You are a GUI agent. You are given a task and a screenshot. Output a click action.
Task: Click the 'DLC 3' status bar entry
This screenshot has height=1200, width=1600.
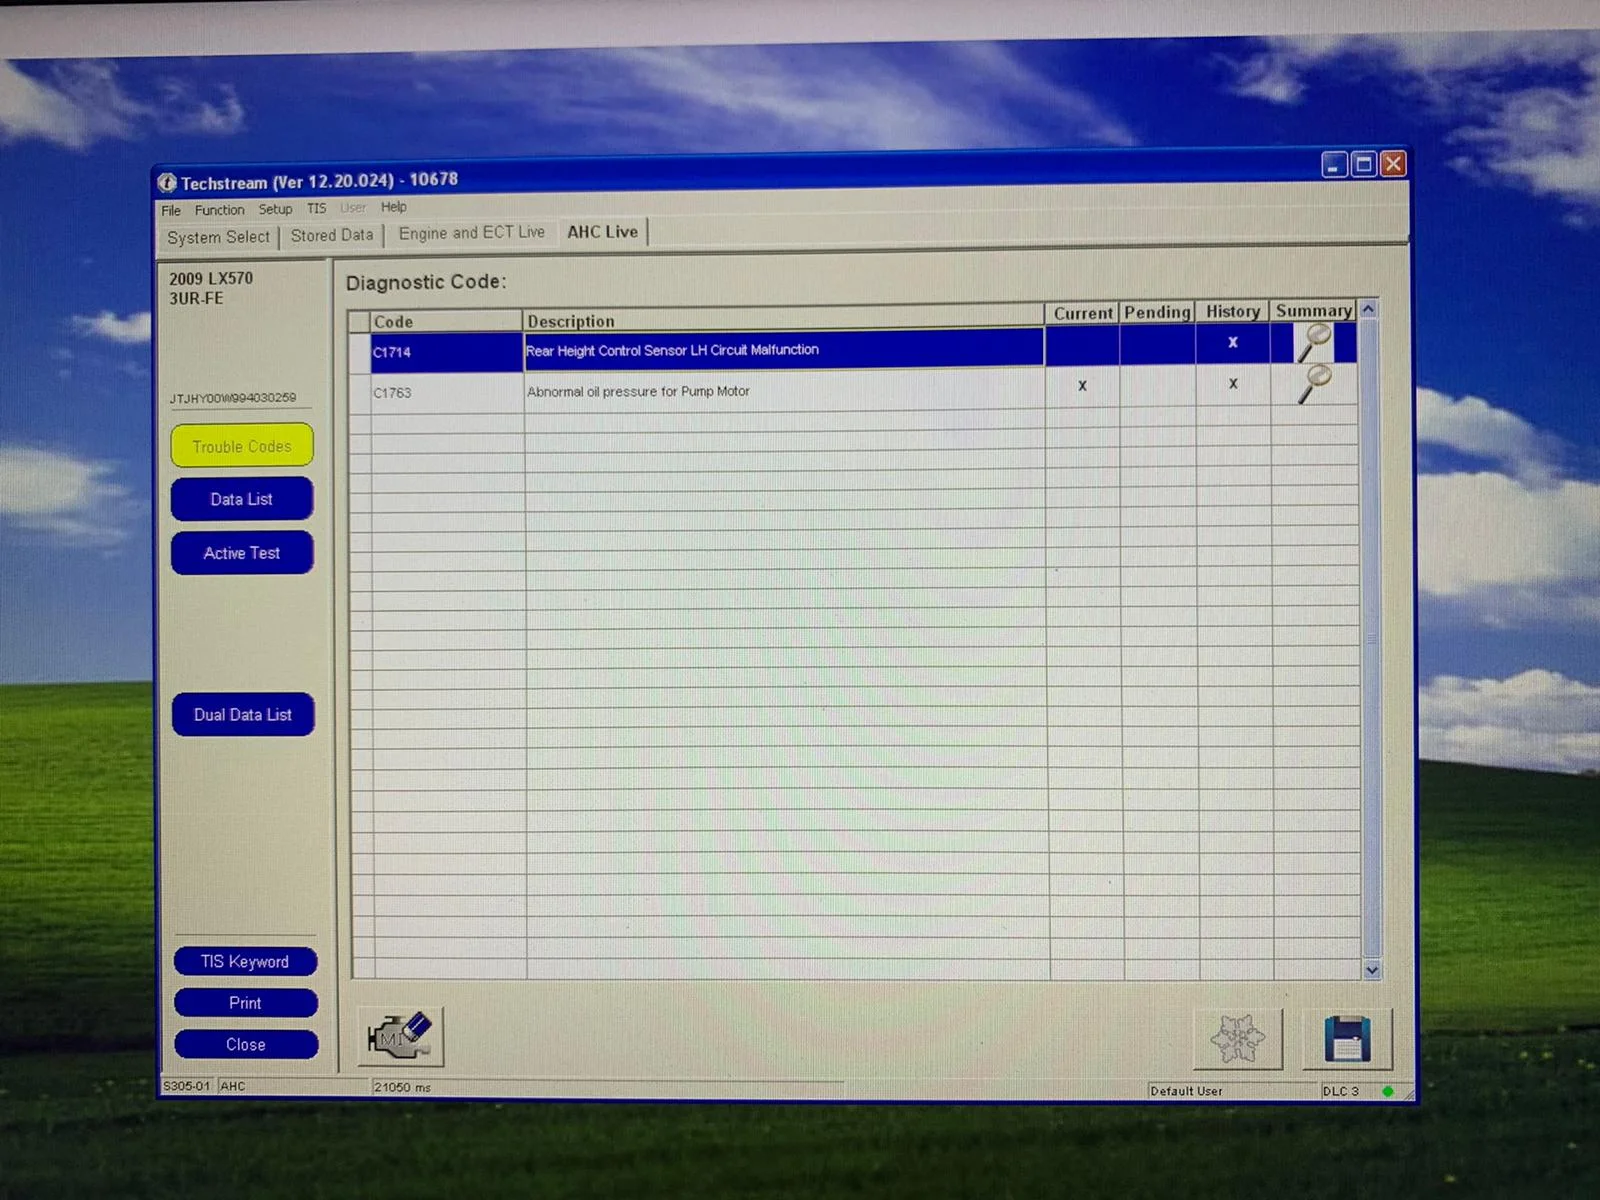point(1341,1091)
